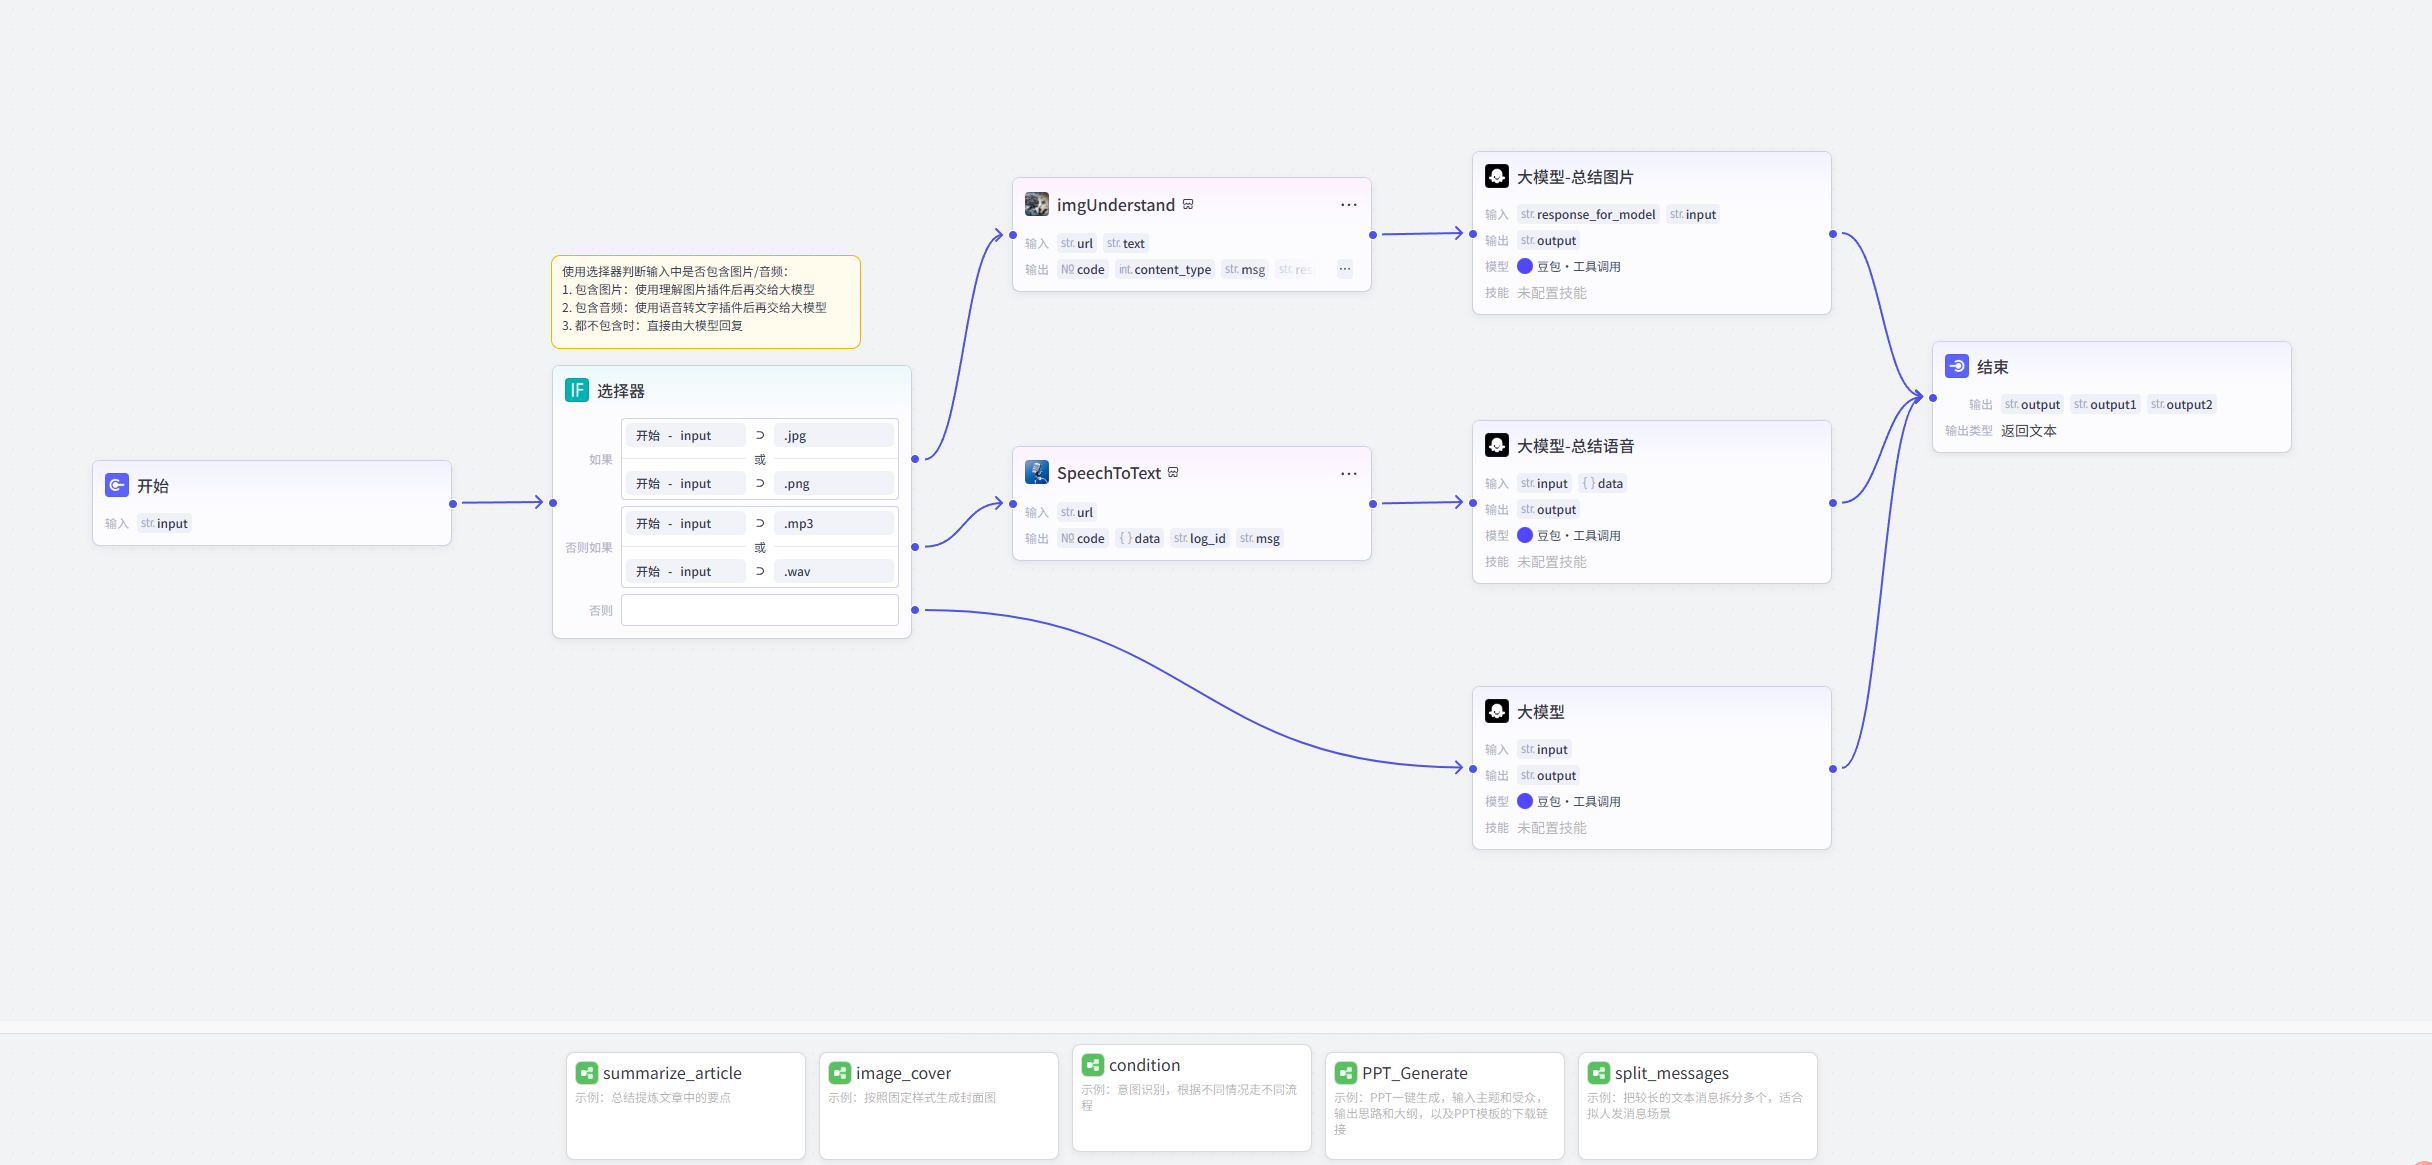Click the yellow selector instructions comment note
Viewport: 2432px width, 1165px height.
pyautogui.click(x=705, y=301)
